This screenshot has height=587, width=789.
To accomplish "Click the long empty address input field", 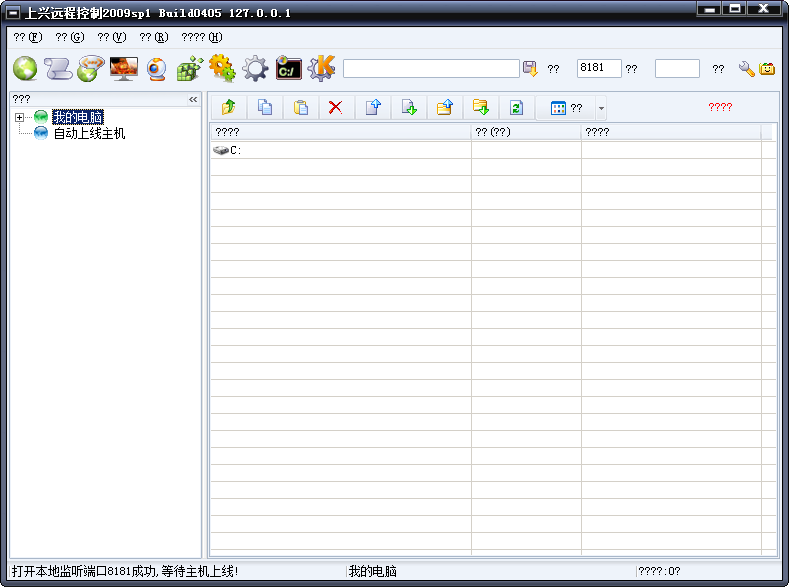I will (431, 68).
